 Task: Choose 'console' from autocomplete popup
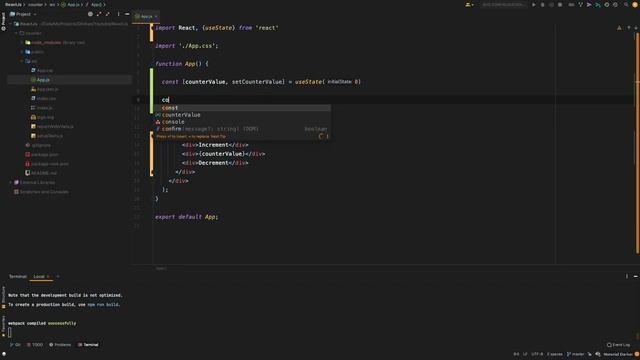pyautogui.click(x=242, y=122)
